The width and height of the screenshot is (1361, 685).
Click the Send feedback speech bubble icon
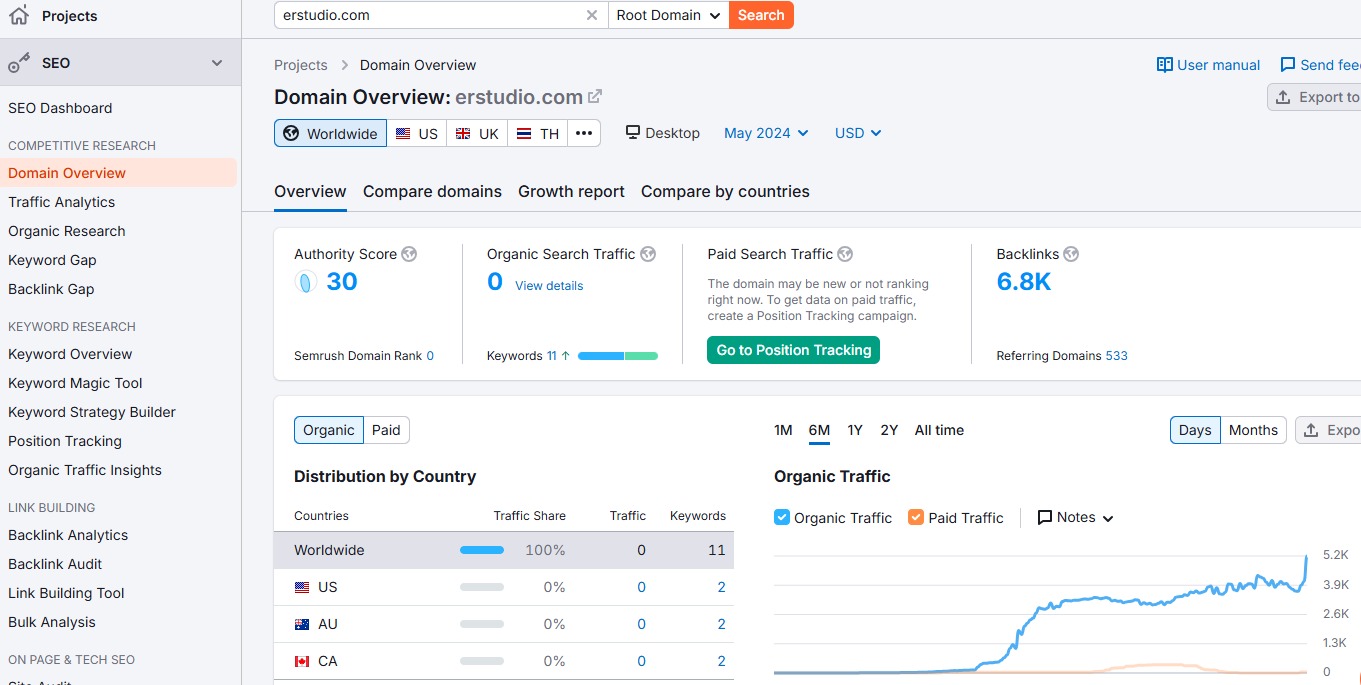click(1288, 65)
